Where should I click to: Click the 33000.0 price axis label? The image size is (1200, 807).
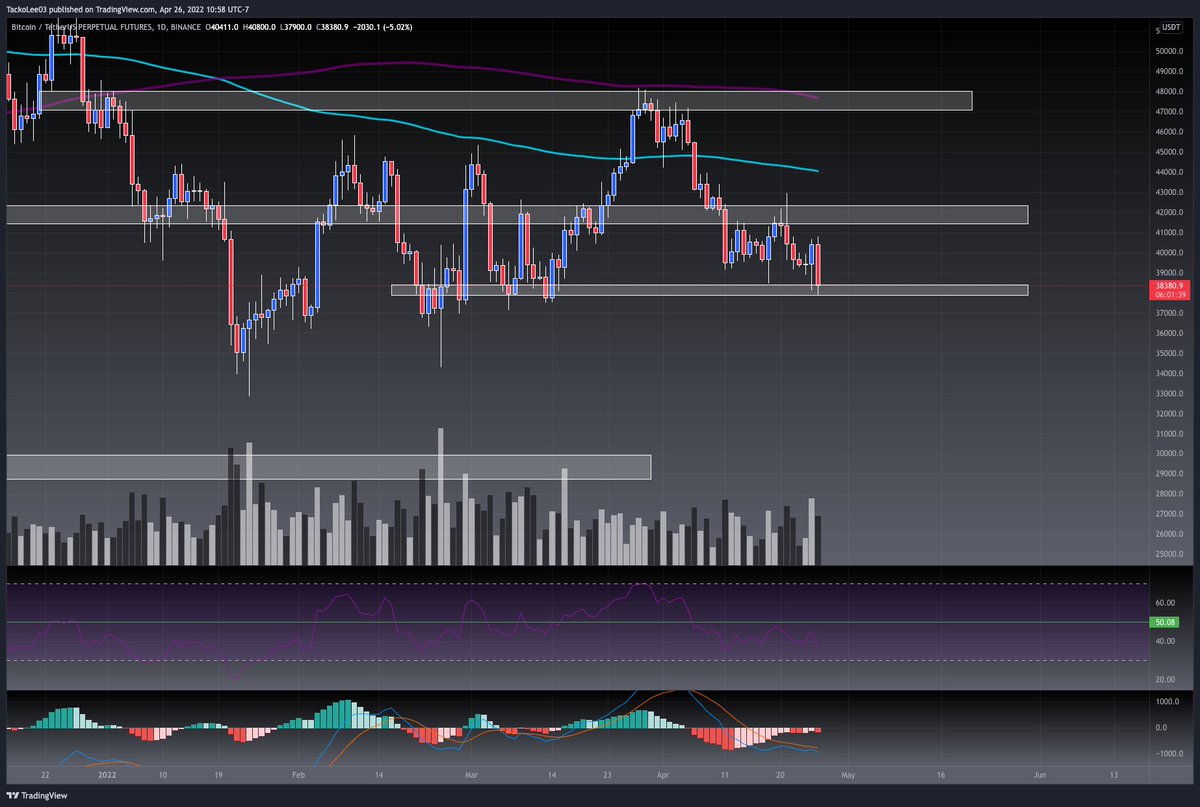[x=1170, y=393]
